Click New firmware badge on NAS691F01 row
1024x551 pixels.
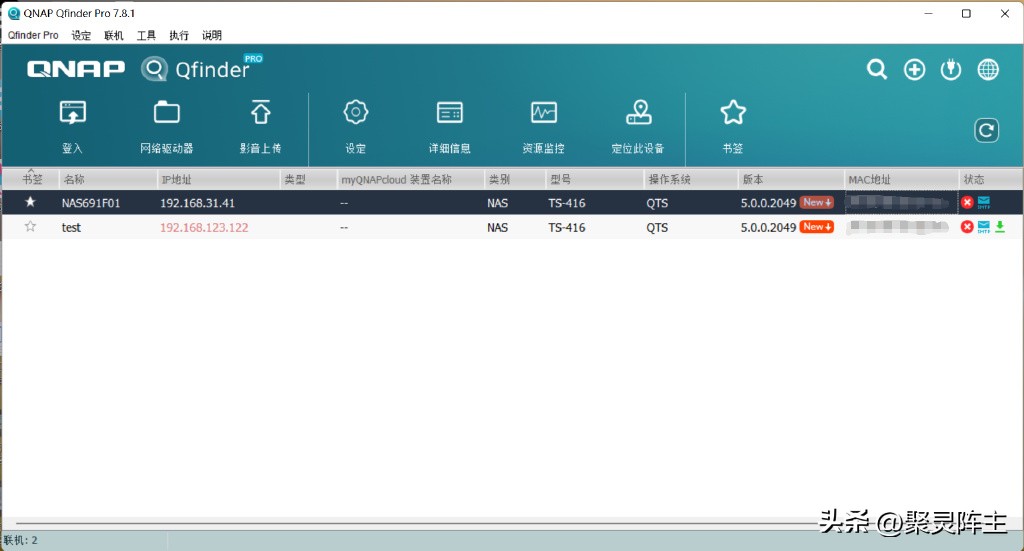click(817, 202)
